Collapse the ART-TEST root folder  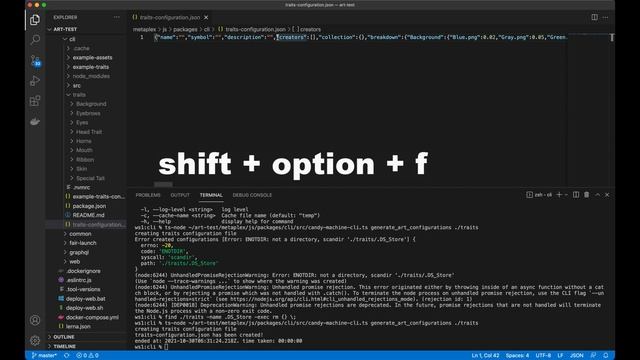pos(86,29)
